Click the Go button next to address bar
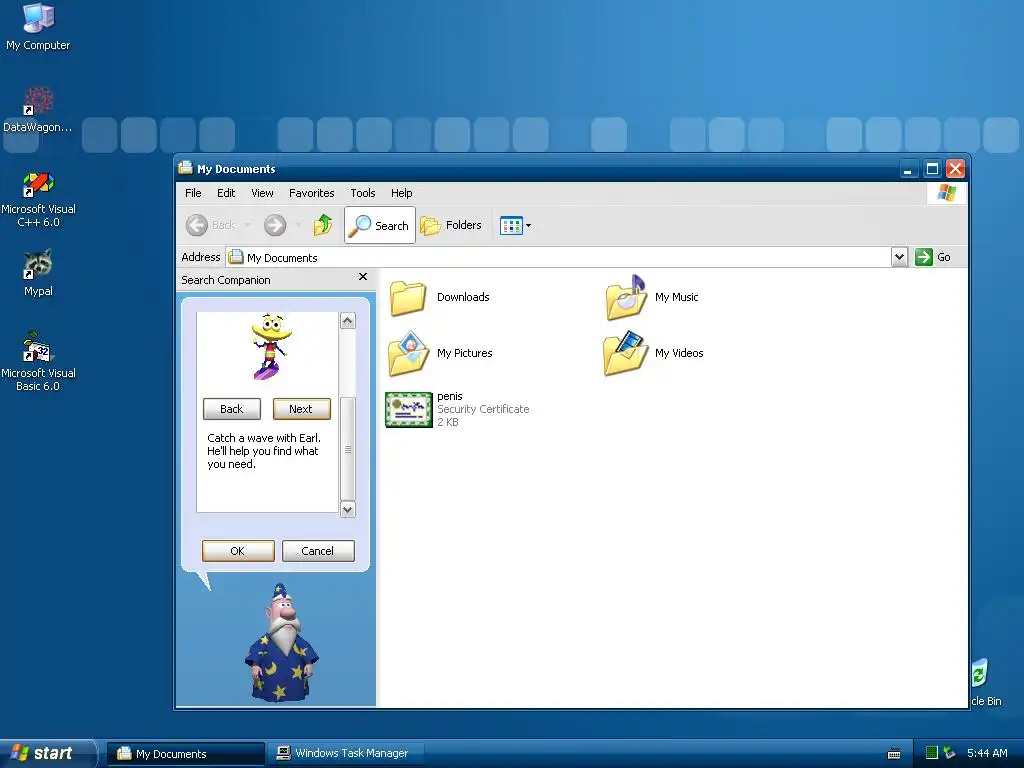This screenshot has width=1024, height=768. tap(933, 257)
